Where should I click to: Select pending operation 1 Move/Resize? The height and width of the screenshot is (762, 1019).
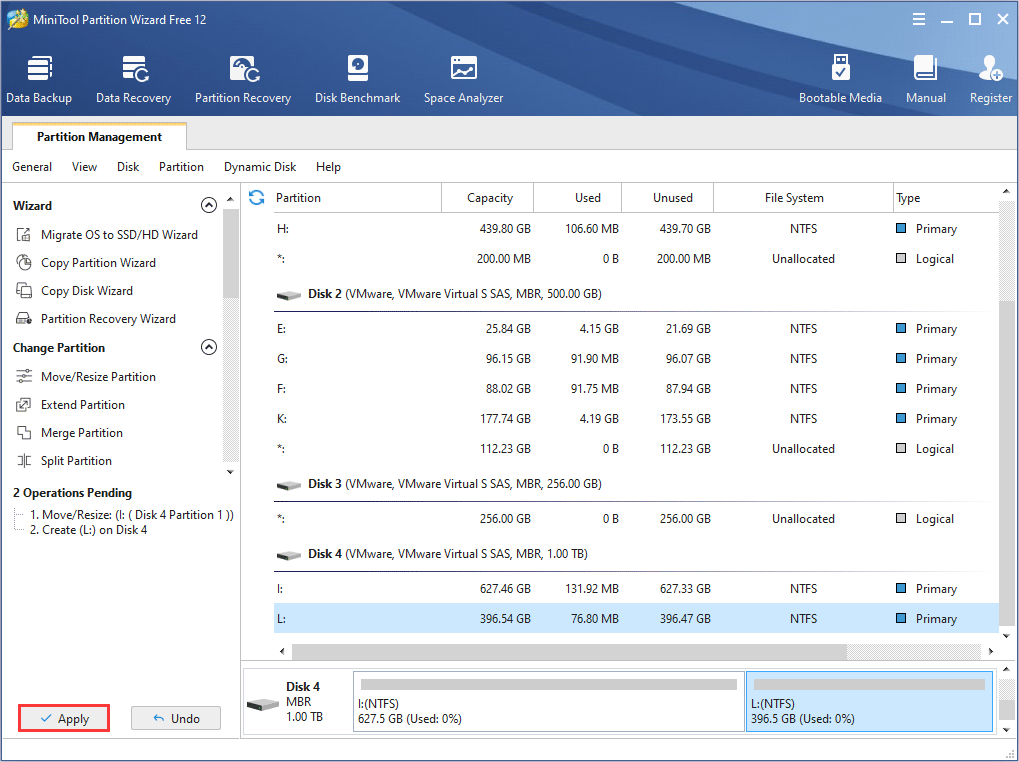point(132,514)
